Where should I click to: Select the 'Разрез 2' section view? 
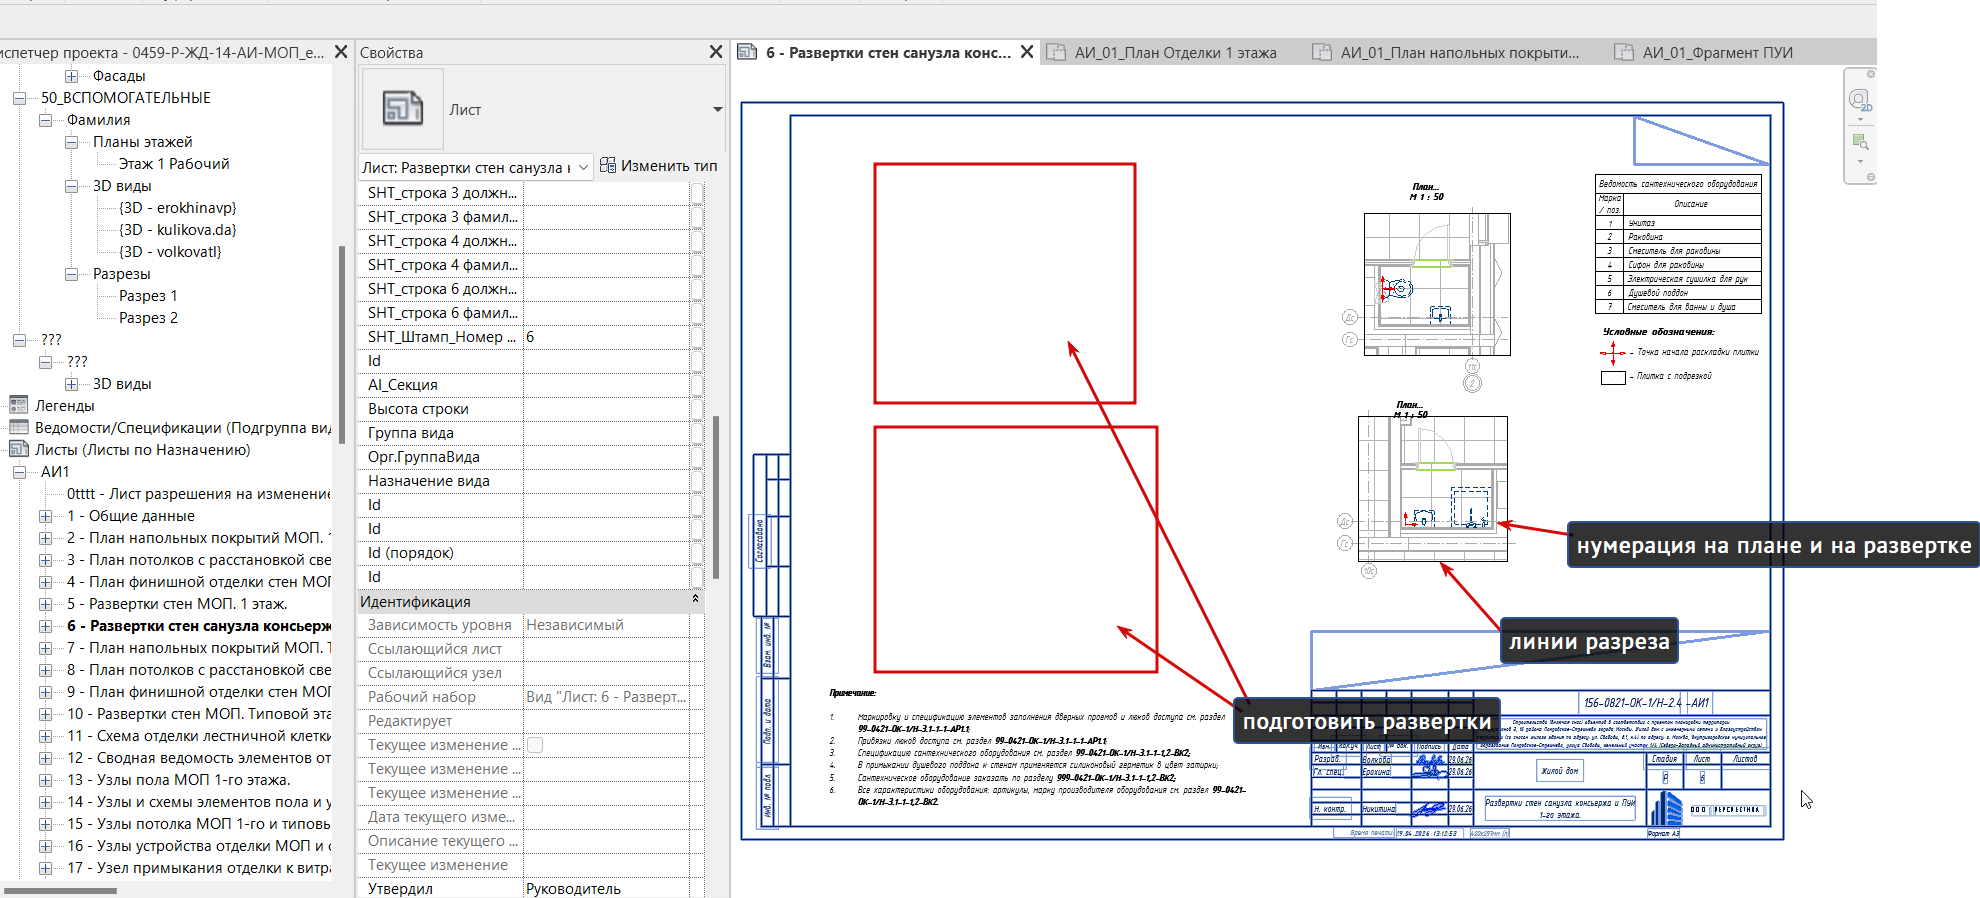pyautogui.click(x=148, y=318)
